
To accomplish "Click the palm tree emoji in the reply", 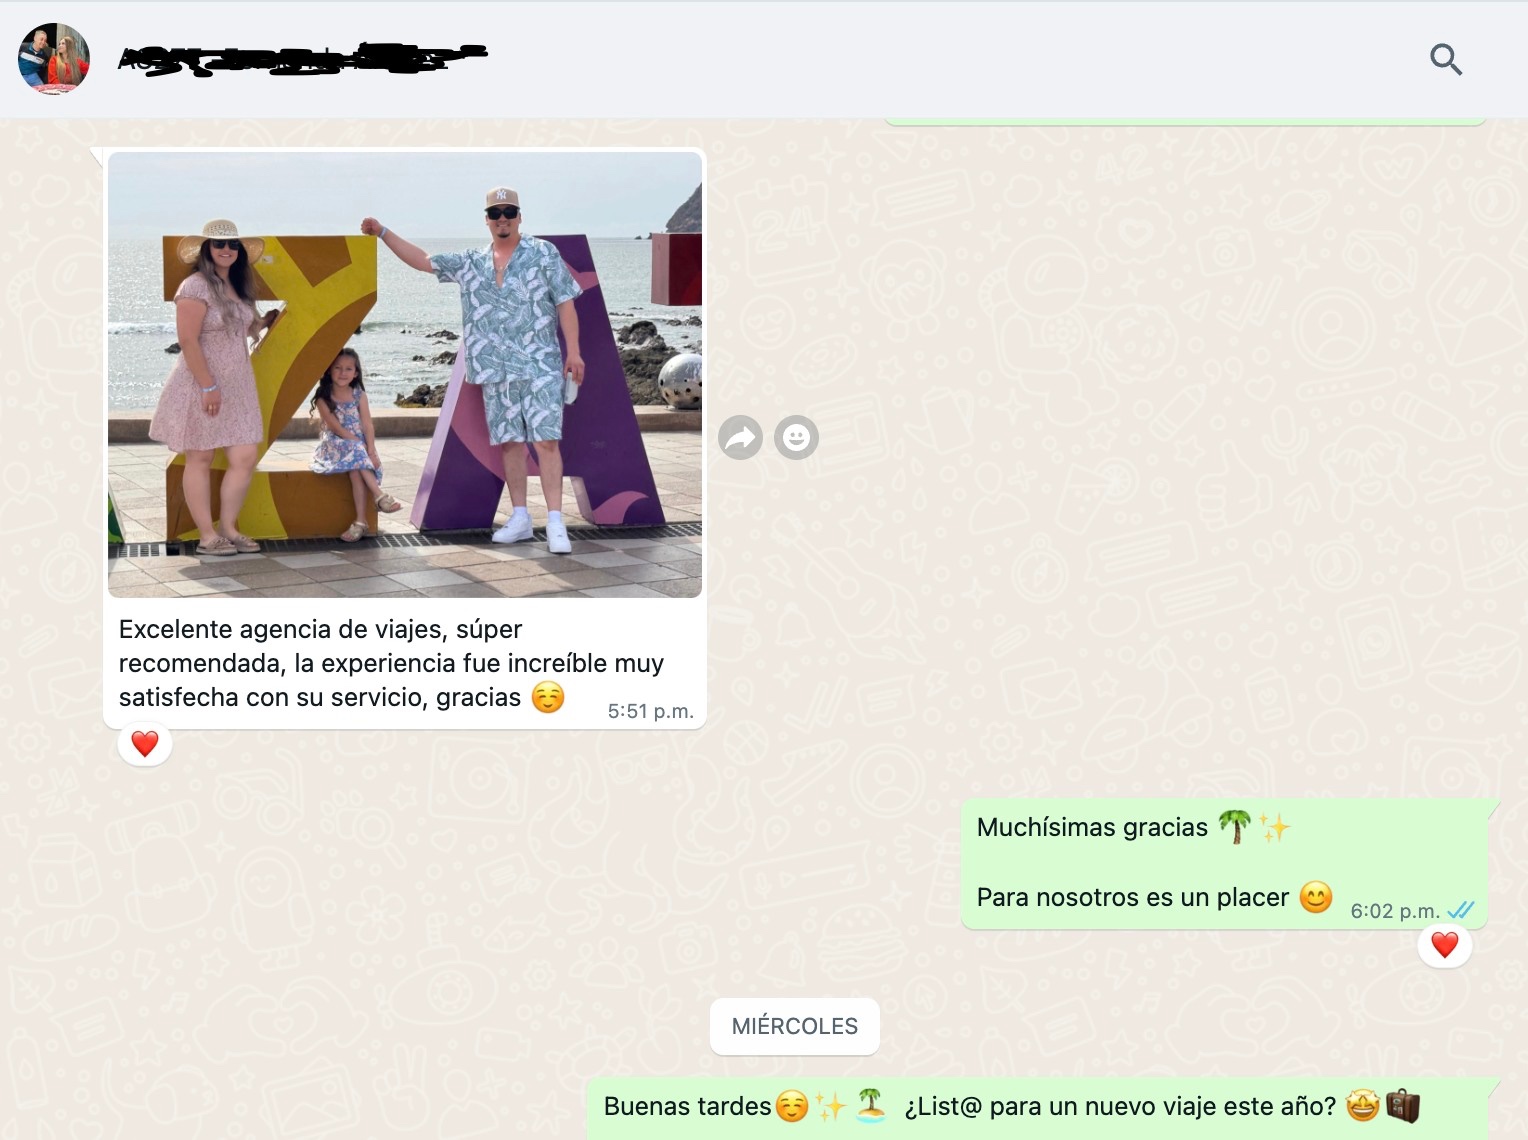I will click(x=1235, y=827).
